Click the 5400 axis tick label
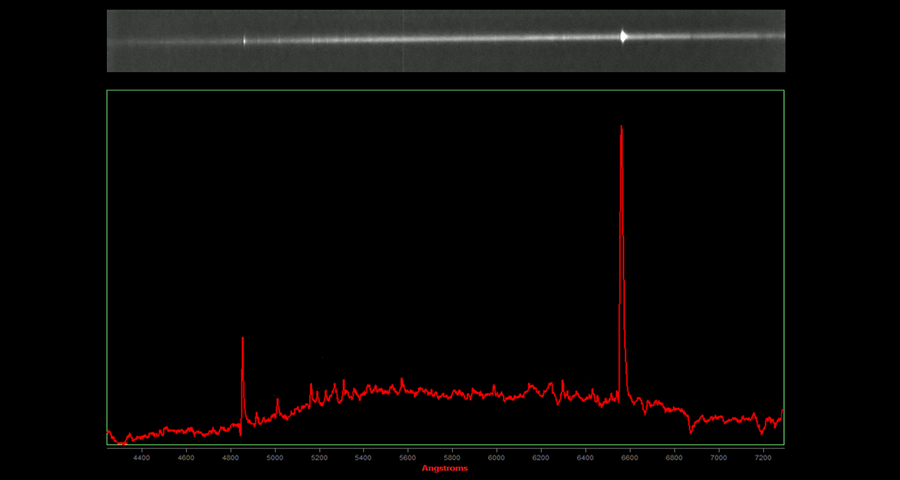The height and width of the screenshot is (480, 900). [x=363, y=458]
